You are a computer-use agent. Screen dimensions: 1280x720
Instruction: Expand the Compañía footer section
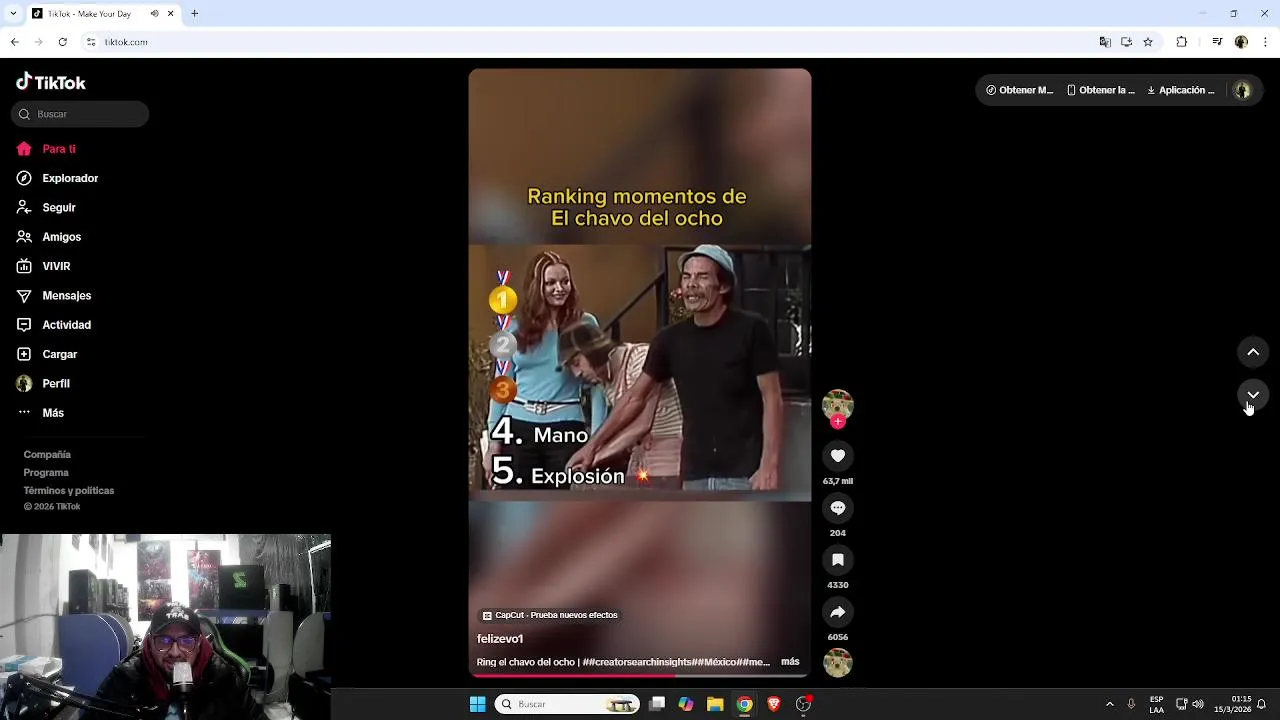tap(47, 454)
